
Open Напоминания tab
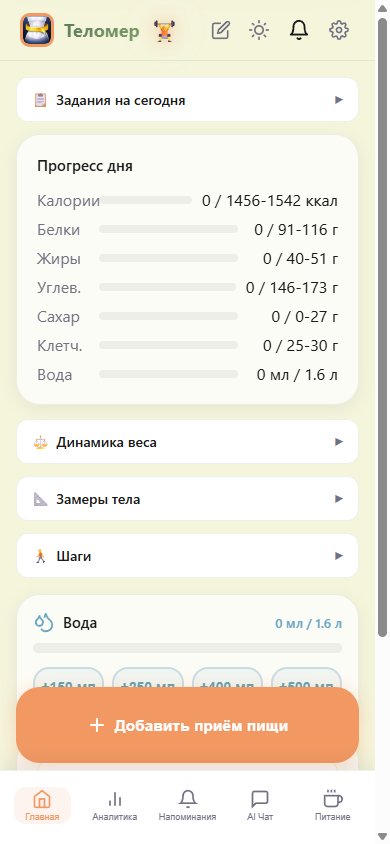(187, 805)
